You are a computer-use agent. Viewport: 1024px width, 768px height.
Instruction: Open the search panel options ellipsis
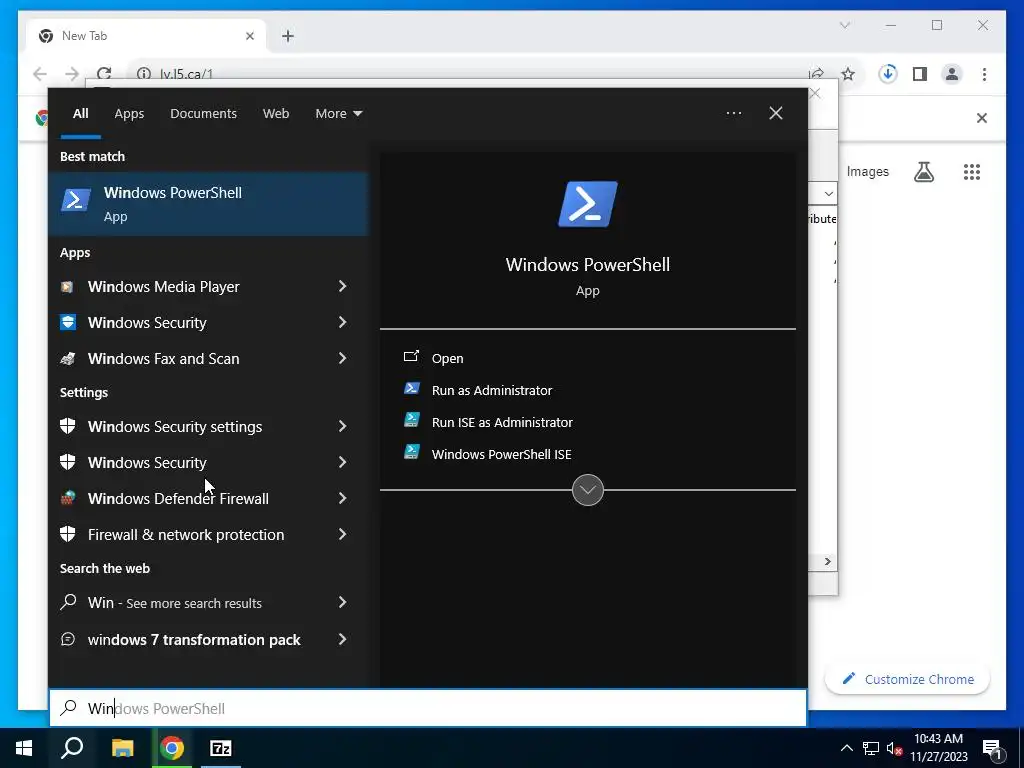pos(733,113)
